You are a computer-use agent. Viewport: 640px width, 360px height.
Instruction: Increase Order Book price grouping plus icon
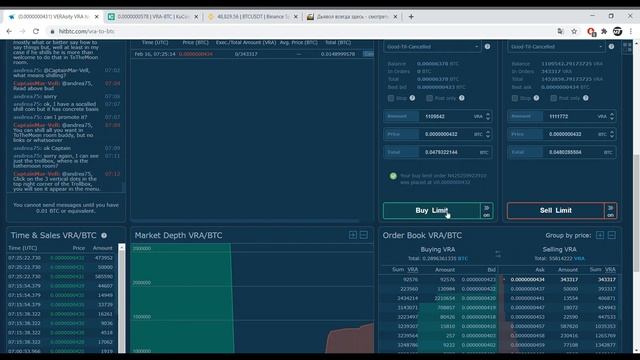(600, 235)
